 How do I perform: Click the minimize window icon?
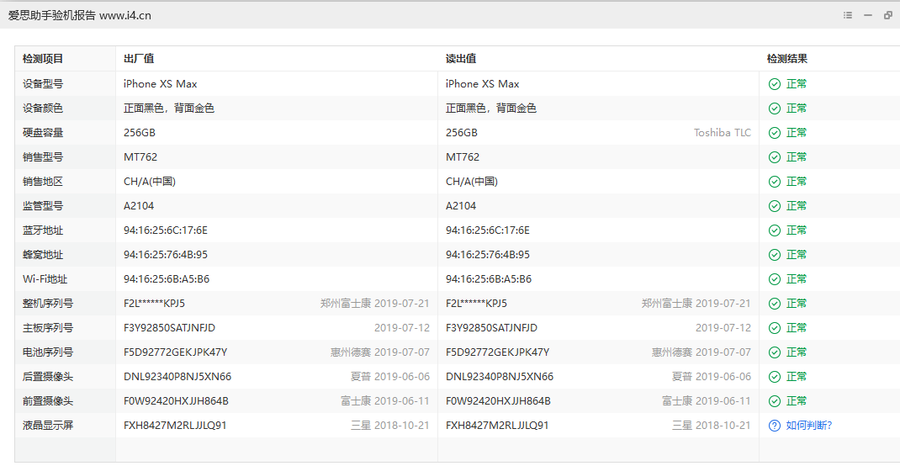(867, 15)
